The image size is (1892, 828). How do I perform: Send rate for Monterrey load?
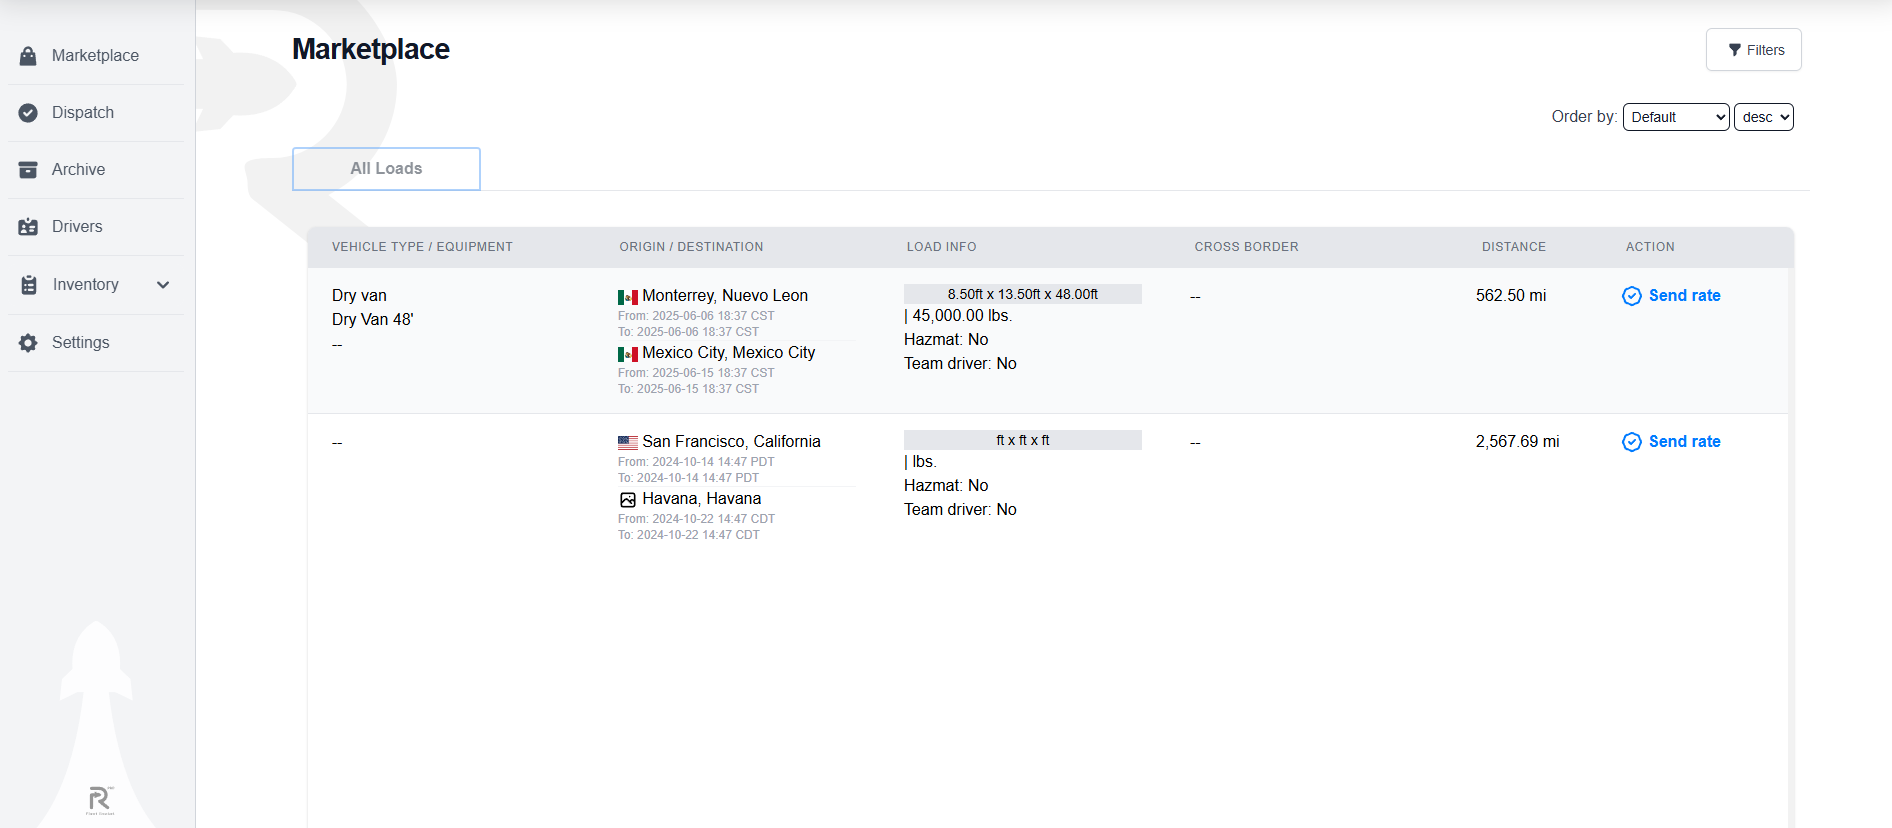1671,296
